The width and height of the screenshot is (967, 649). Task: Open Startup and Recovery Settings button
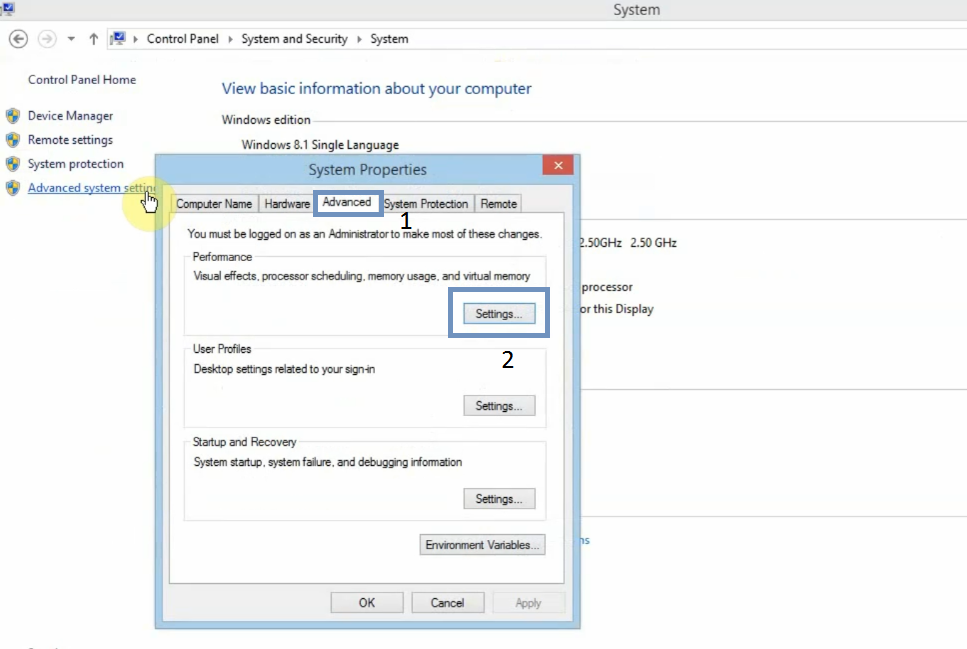pos(499,498)
